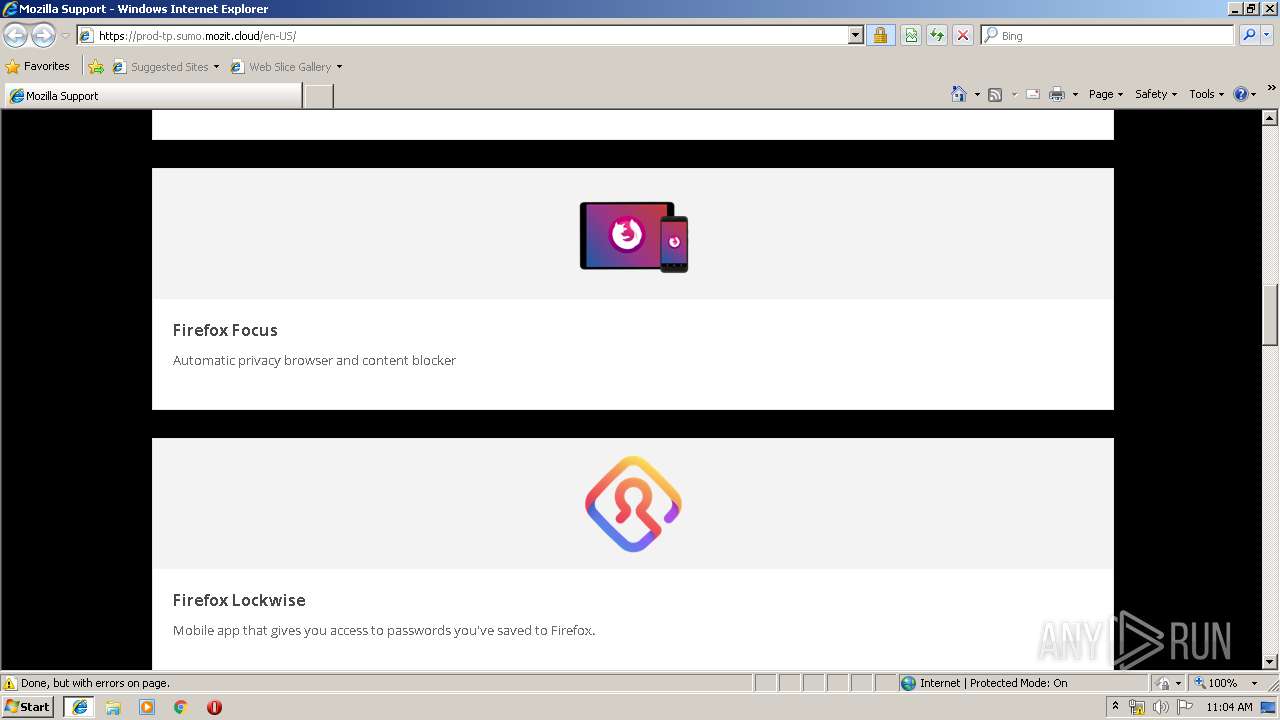This screenshot has width=1280, height=720.
Task: Open the Page menu
Action: point(1106,94)
